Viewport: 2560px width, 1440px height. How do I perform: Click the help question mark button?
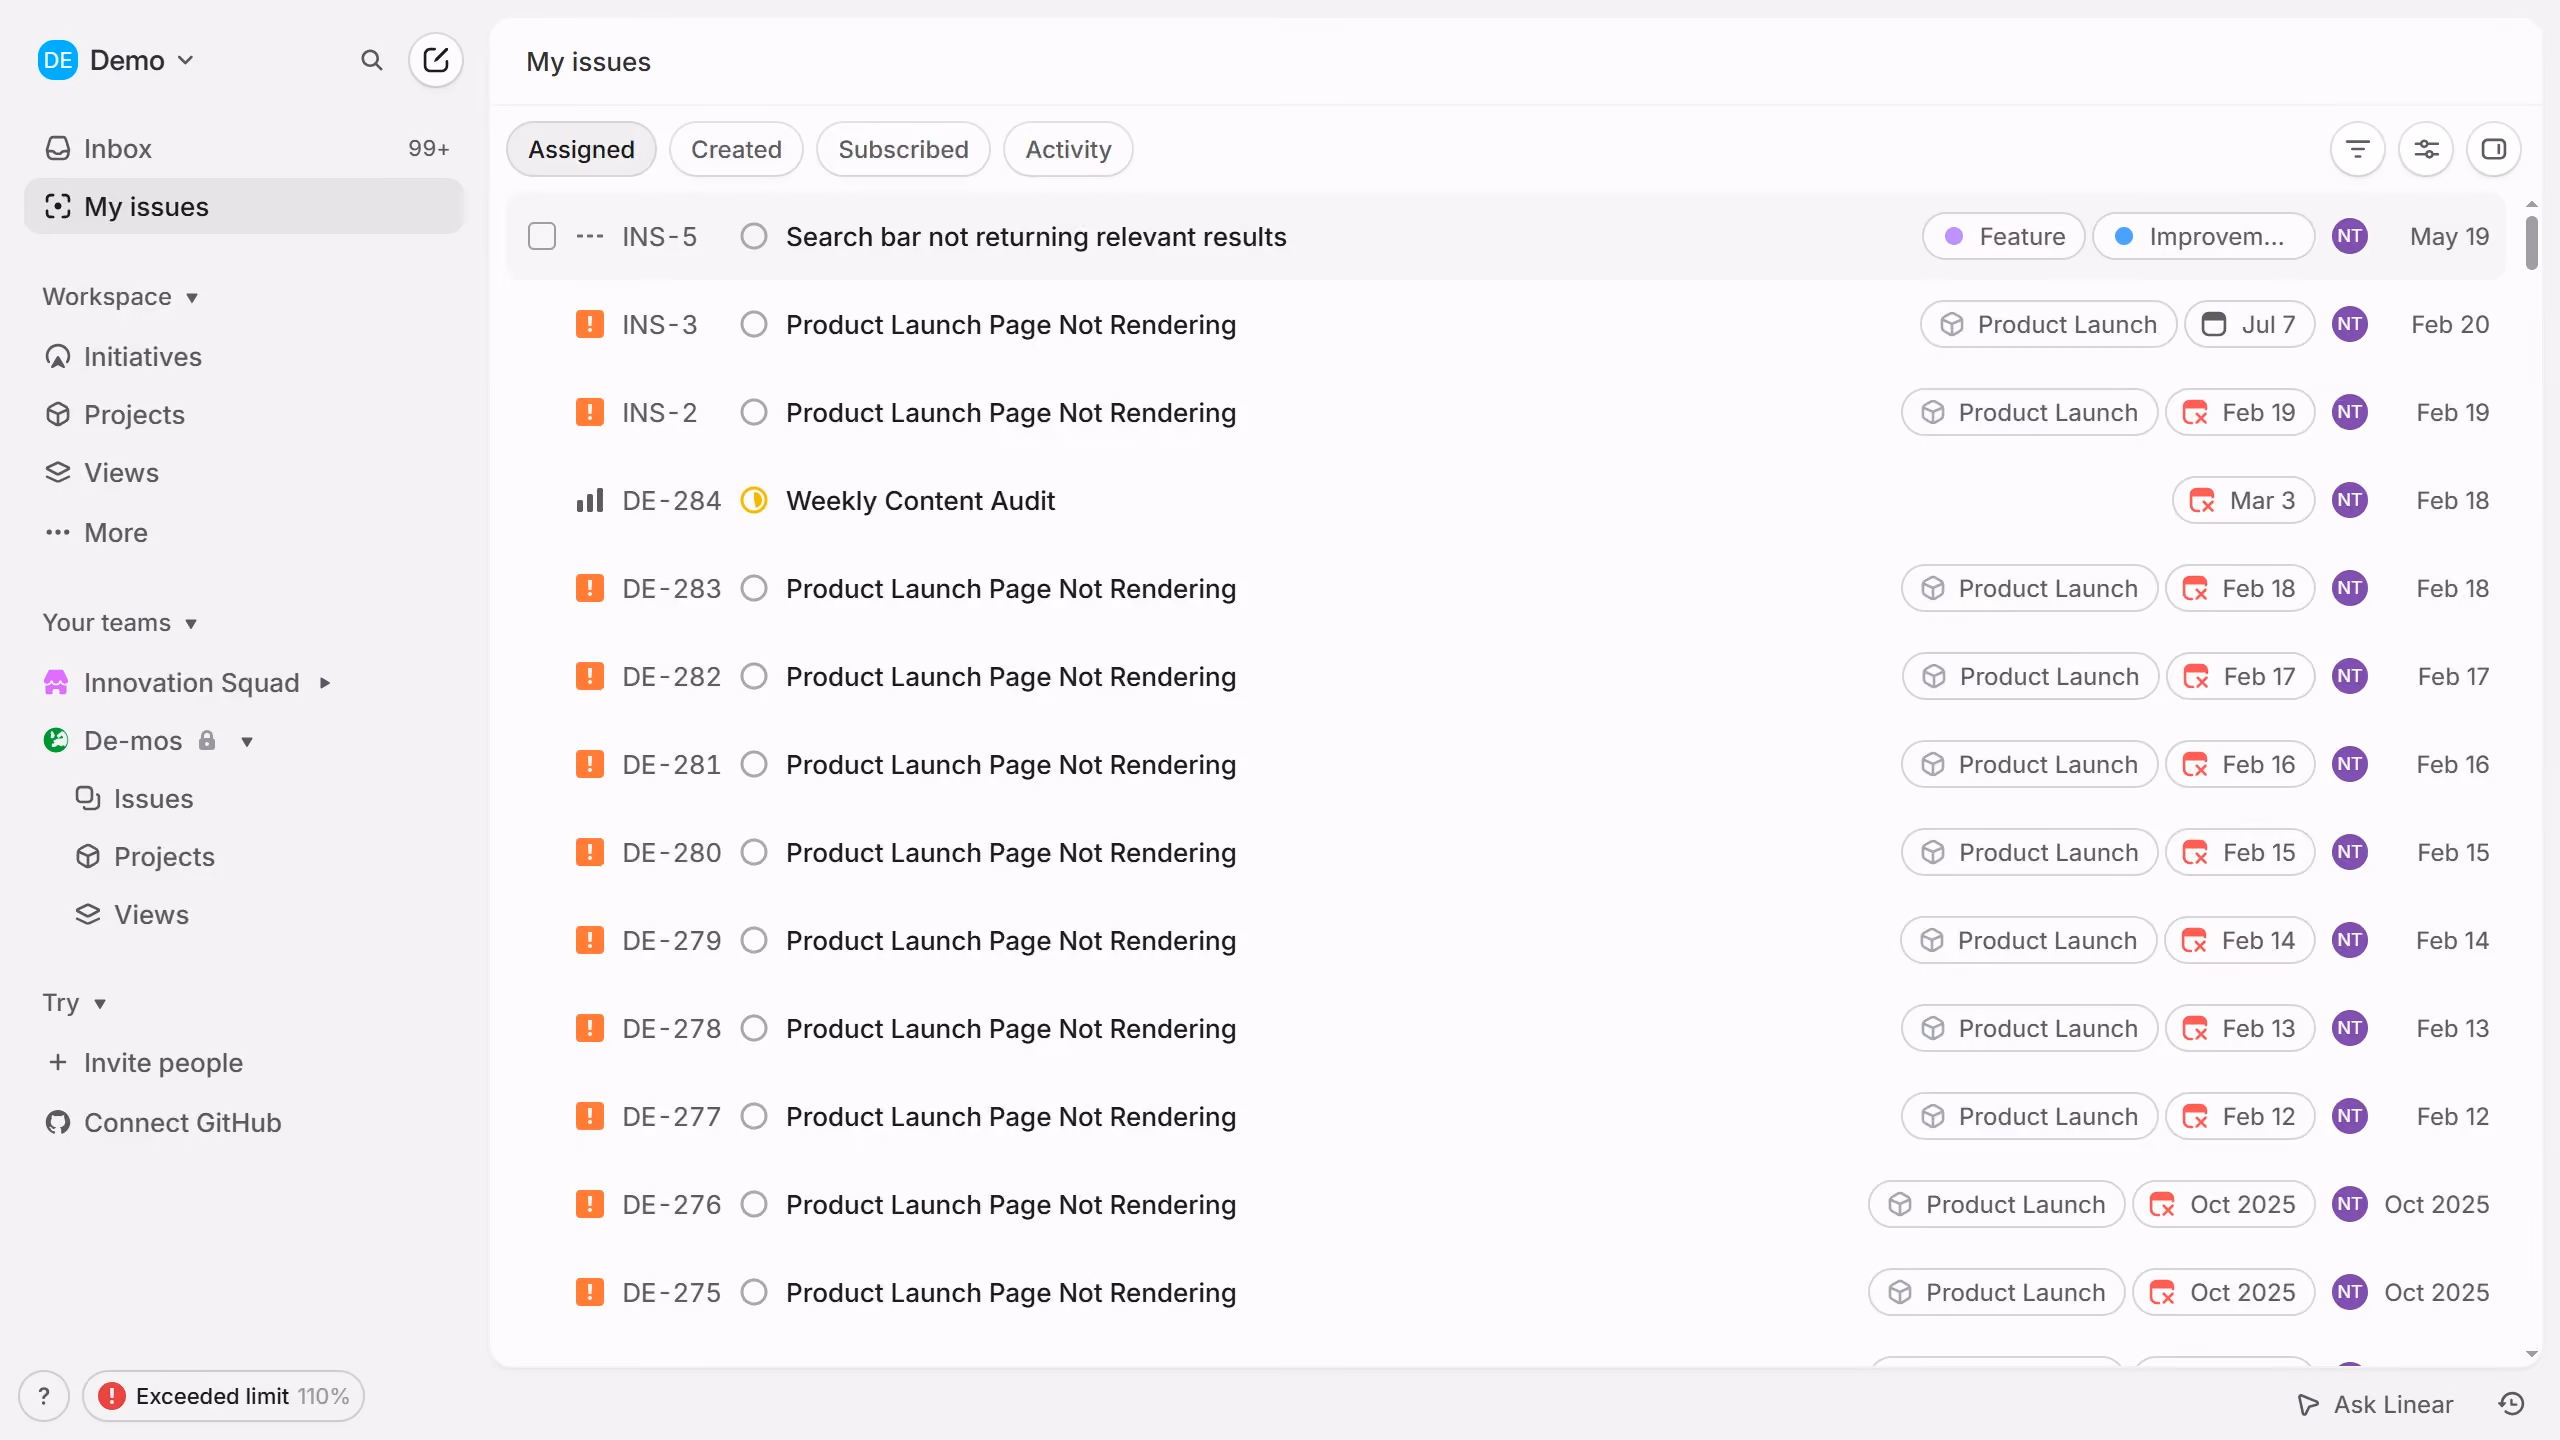[x=44, y=1396]
